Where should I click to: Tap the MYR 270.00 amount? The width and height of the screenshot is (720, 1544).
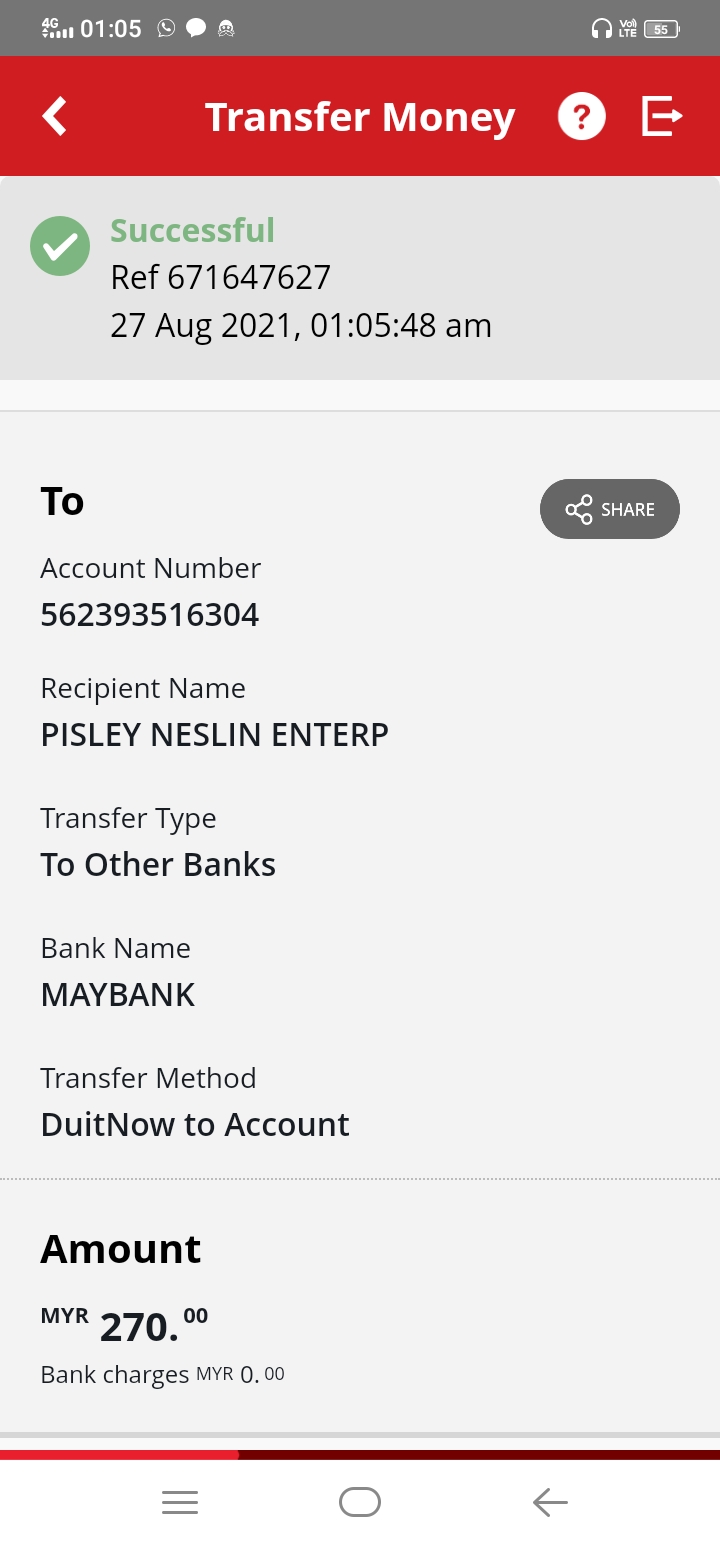pyautogui.click(x=124, y=1325)
